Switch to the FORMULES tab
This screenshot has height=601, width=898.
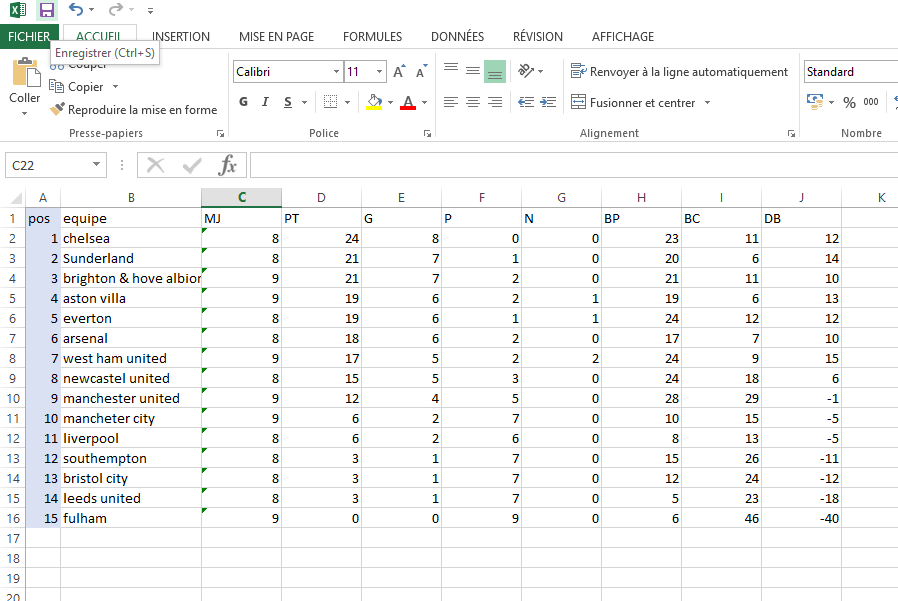[x=372, y=37]
